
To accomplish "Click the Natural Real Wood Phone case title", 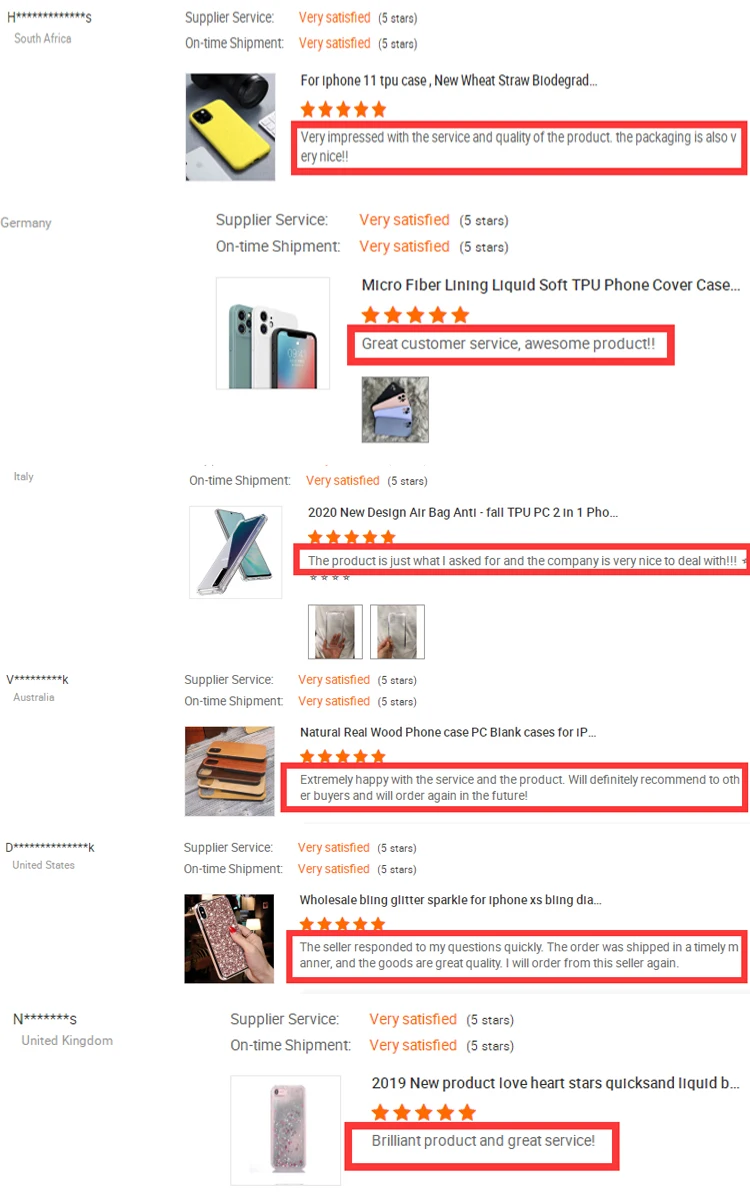I will (448, 732).
